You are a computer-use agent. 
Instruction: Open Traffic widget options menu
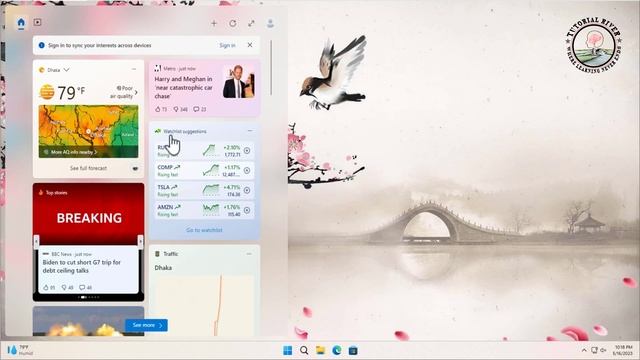click(249, 254)
